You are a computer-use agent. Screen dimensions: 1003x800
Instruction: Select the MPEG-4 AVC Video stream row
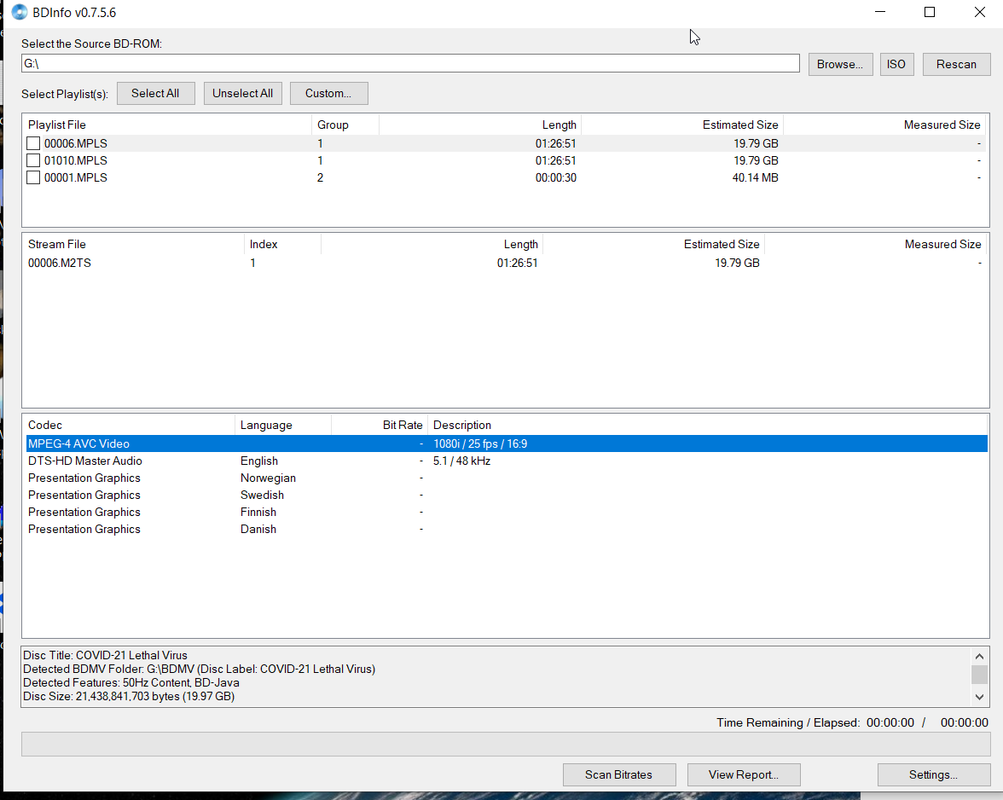coord(507,444)
